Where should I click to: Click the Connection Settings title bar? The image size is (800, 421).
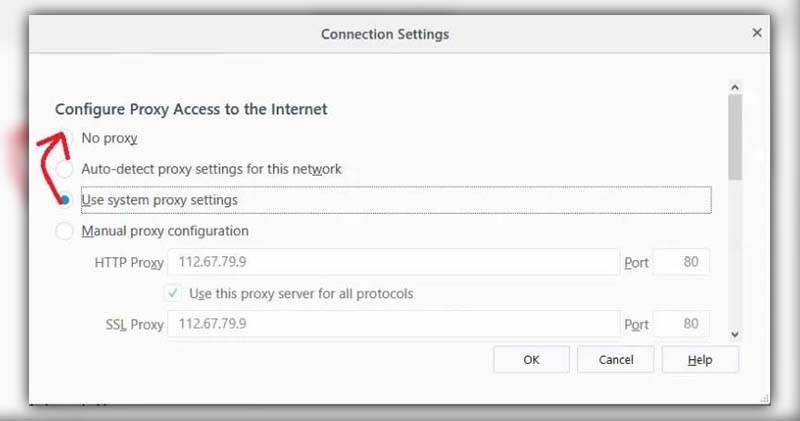(385, 34)
